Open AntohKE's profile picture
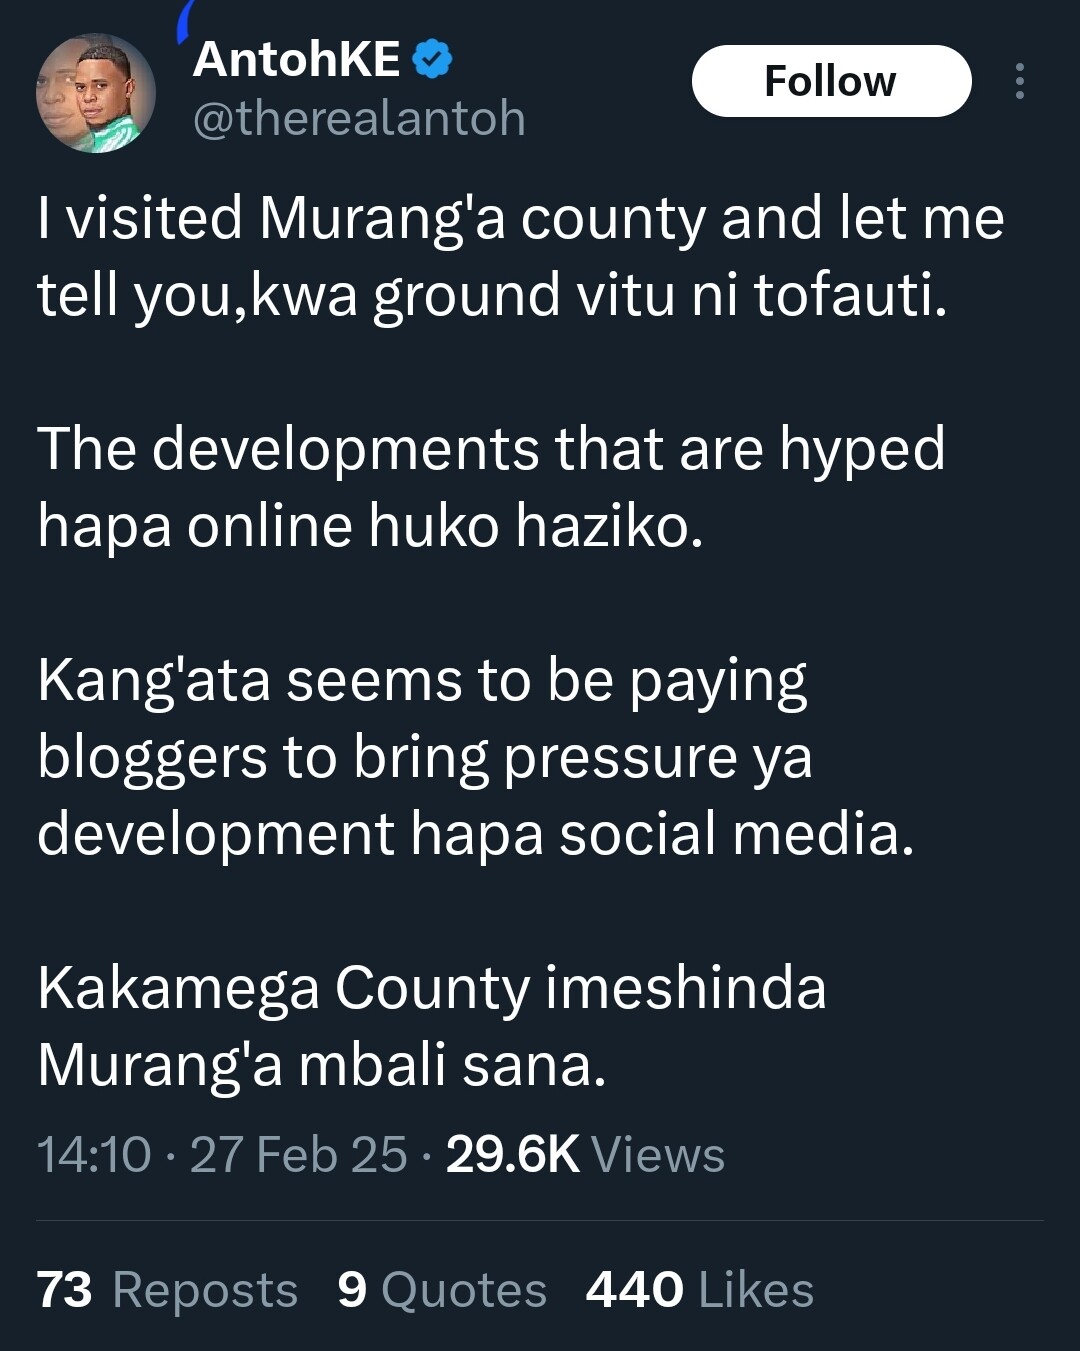Screen dimensions: 1080x1351 coord(96,94)
